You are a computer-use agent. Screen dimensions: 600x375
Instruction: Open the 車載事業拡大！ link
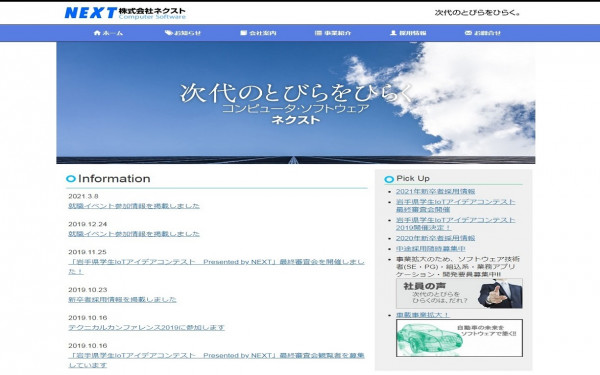click(x=422, y=315)
